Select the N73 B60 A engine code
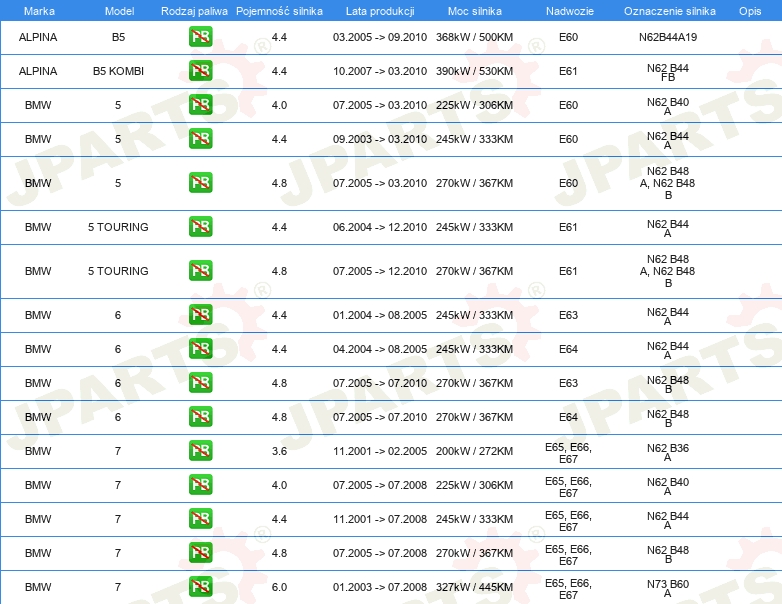This screenshot has width=782, height=604. coord(668,588)
